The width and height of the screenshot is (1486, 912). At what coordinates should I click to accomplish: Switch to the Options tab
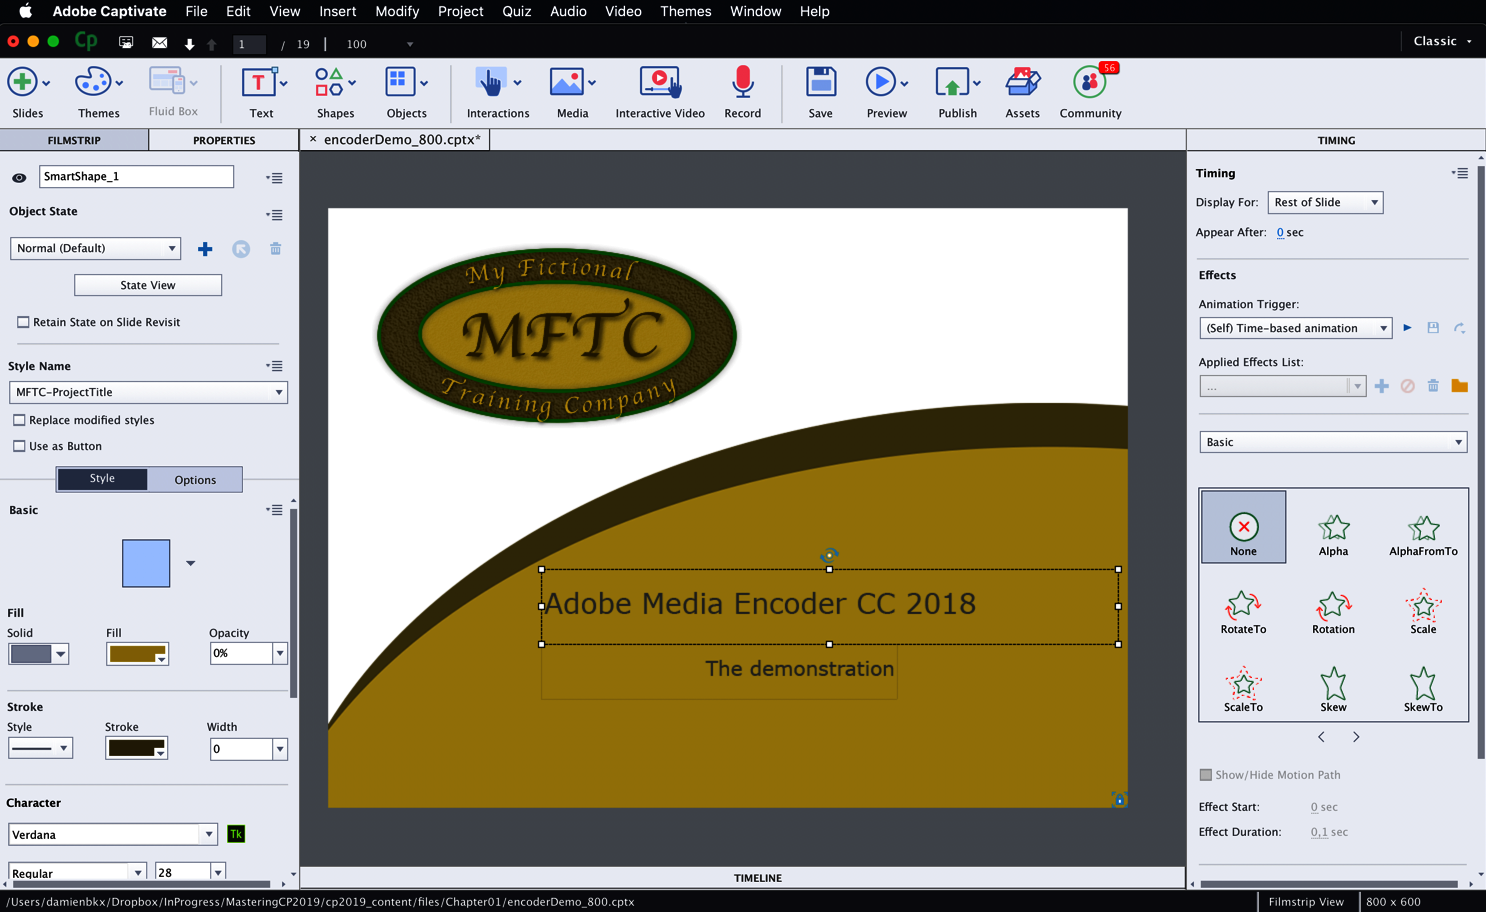pyautogui.click(x=195, y=480)
